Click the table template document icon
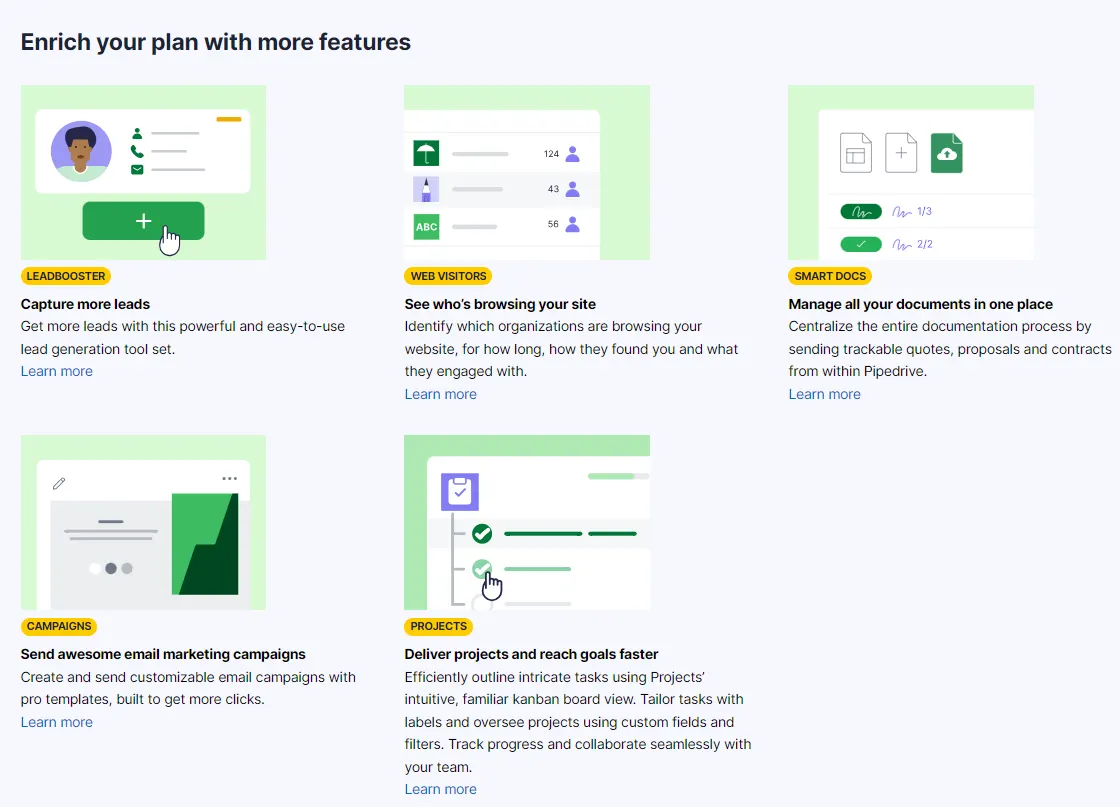 pos(856,153)
